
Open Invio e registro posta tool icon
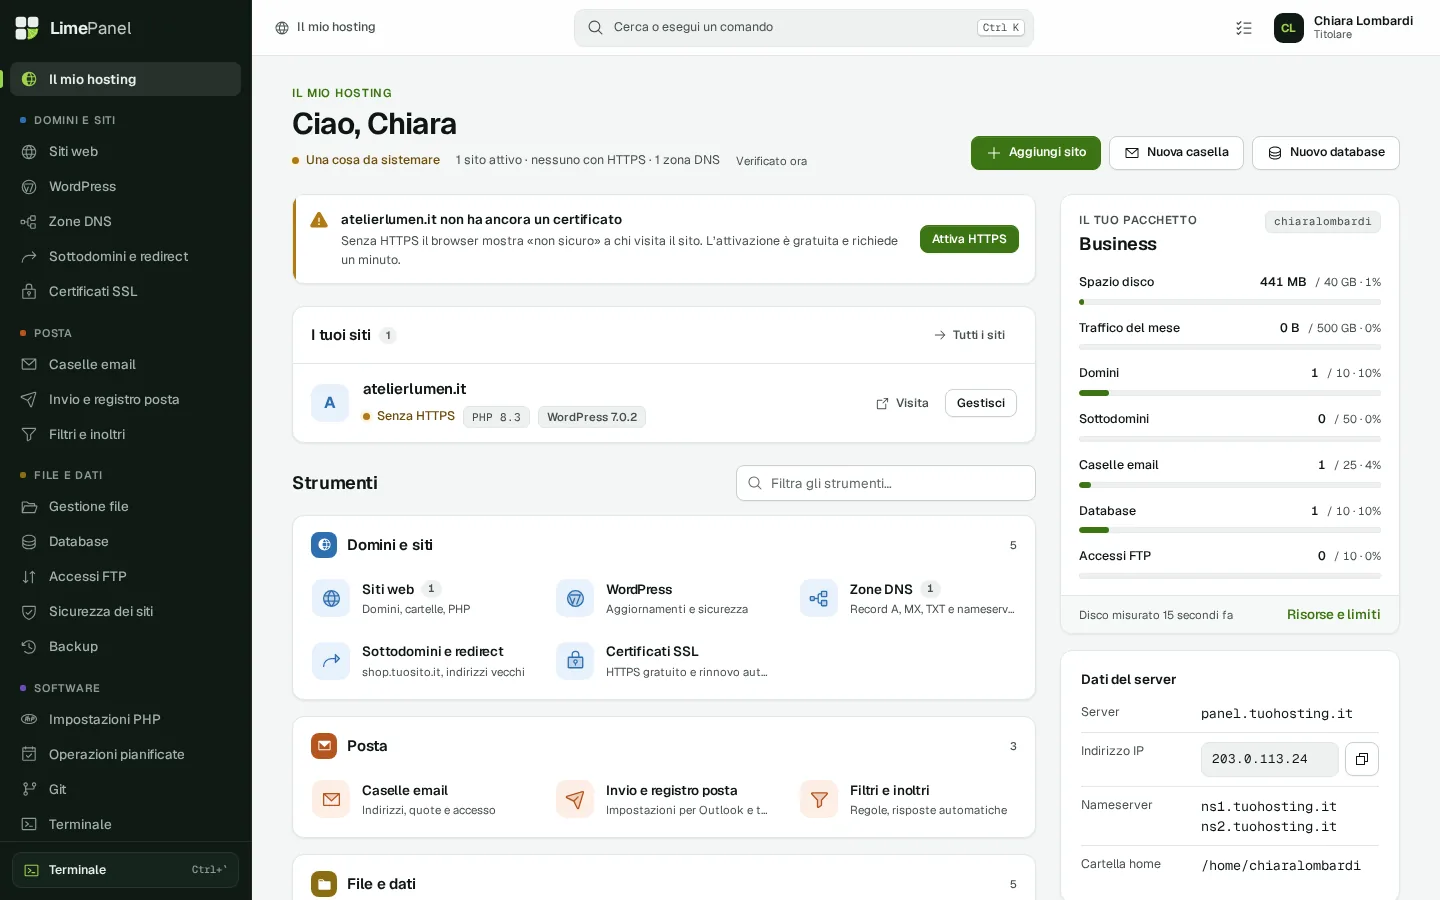[x=575, y=800]
